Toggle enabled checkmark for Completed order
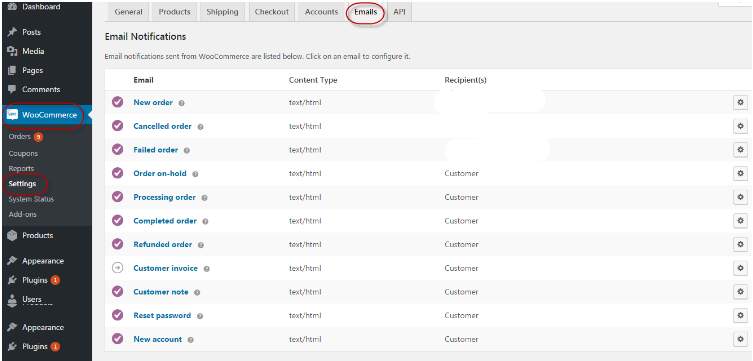Screen dimensions: 753x361 118,220
